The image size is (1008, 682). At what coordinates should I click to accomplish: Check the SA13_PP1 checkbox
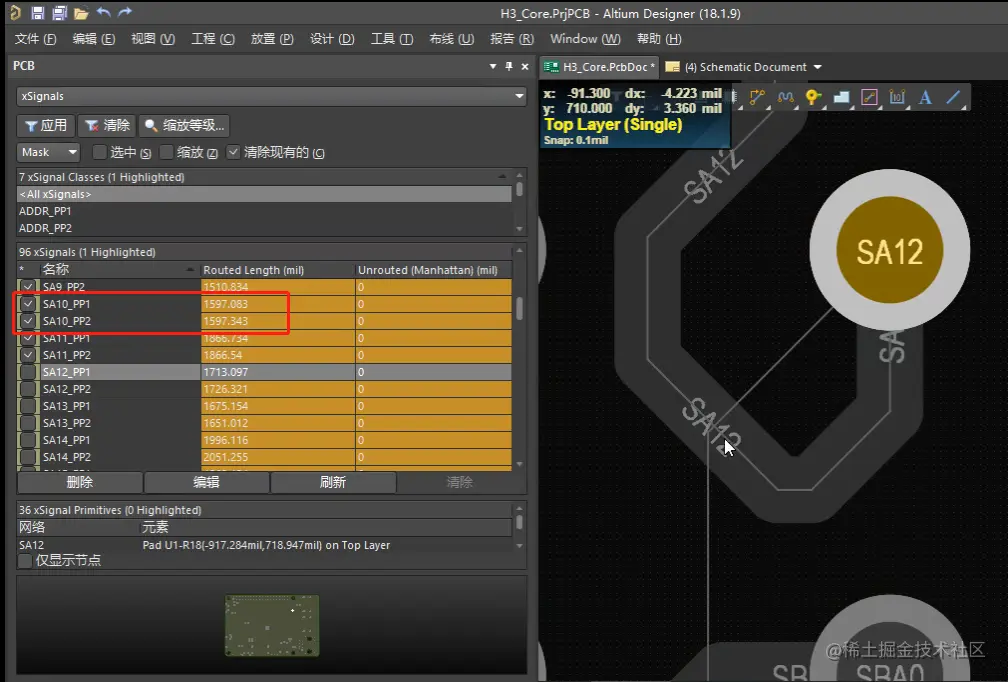(x=28, y=406)
